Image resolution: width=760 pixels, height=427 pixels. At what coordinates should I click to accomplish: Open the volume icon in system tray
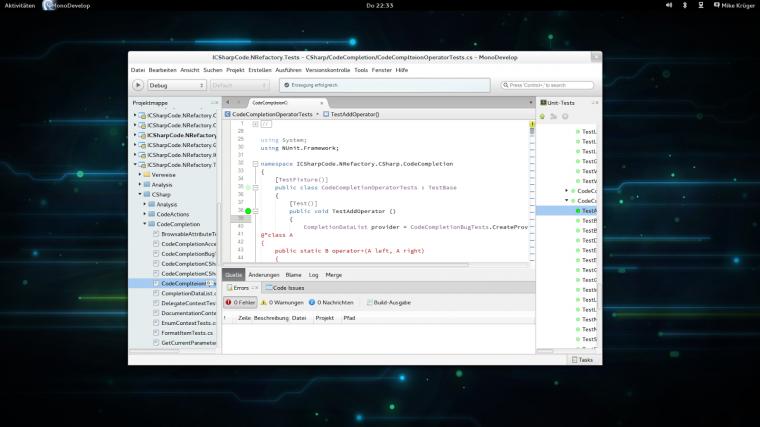[x=669, y=5]
